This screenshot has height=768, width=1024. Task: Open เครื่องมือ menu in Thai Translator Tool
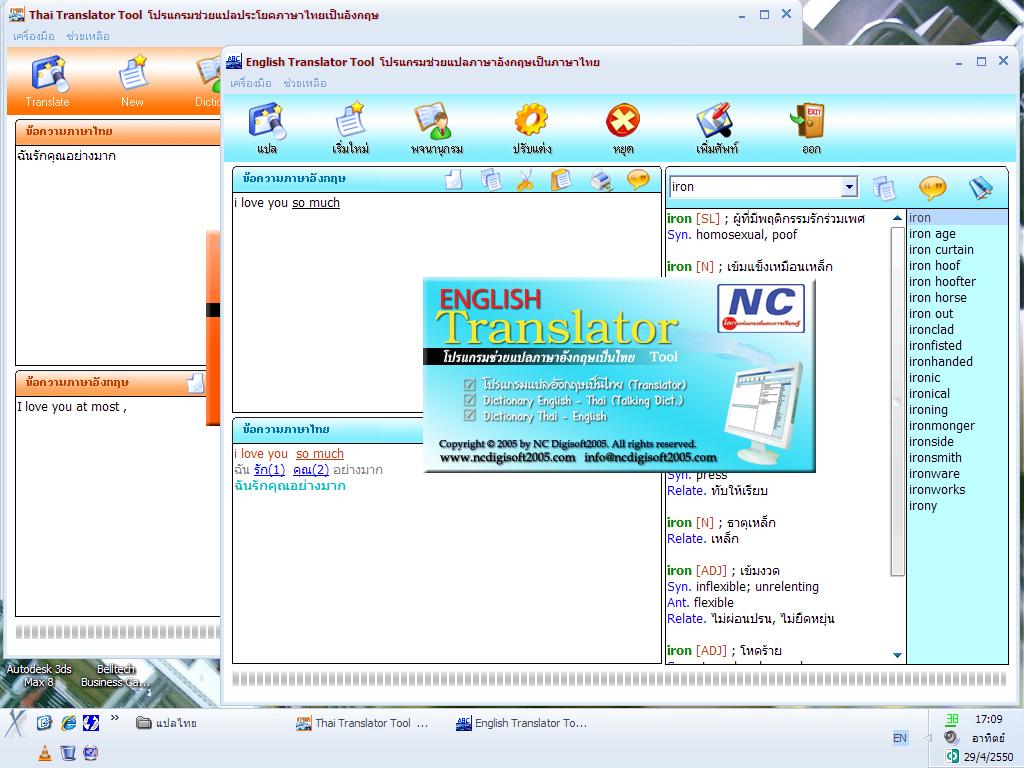click(x=34, y=36)
